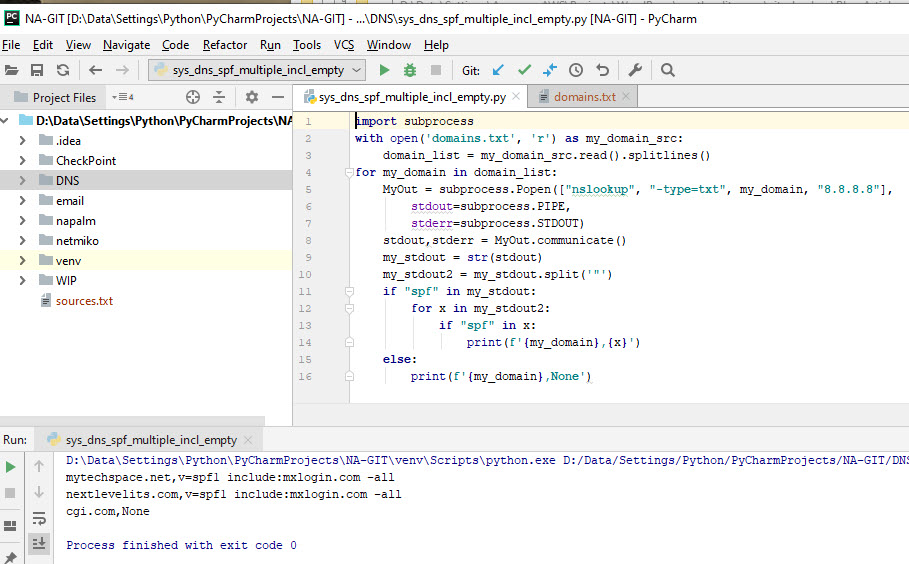Select sources.txt in the project tree

point(84,301)
